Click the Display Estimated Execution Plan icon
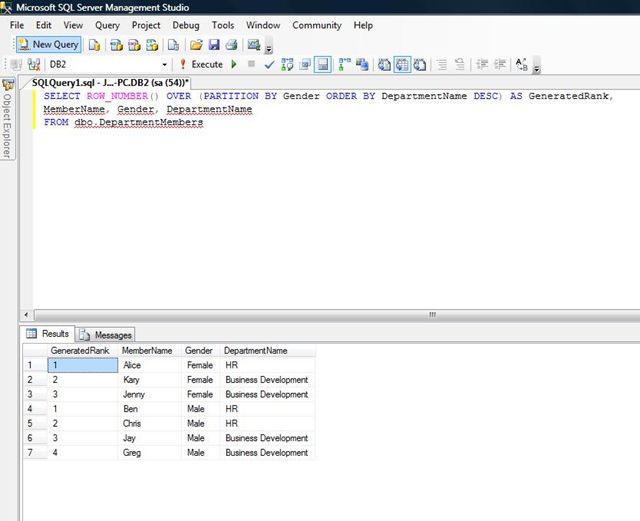640x521 pixels. (287, 65)
